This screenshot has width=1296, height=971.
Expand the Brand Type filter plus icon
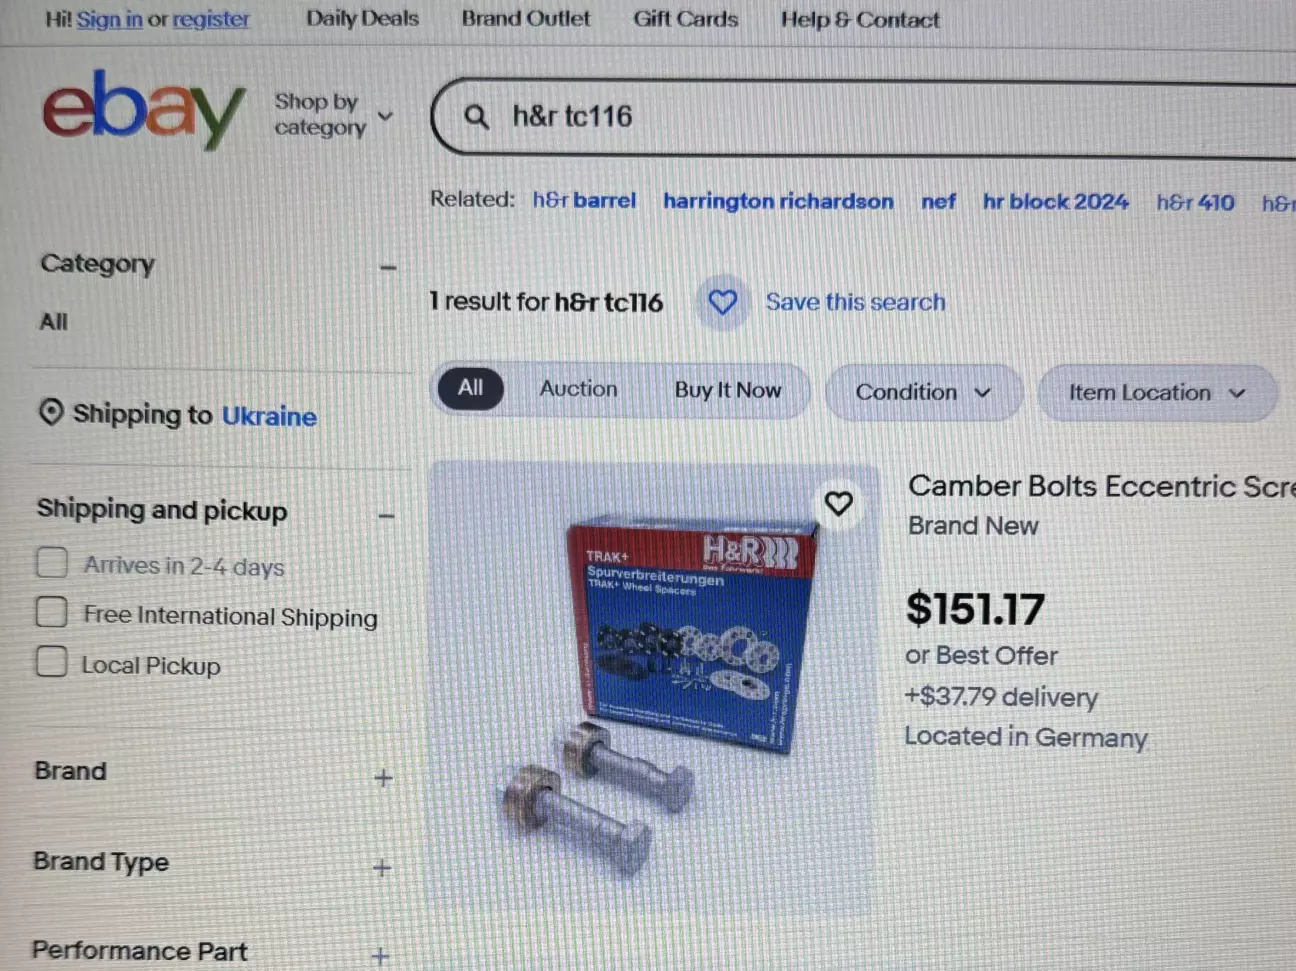[381, 868]
